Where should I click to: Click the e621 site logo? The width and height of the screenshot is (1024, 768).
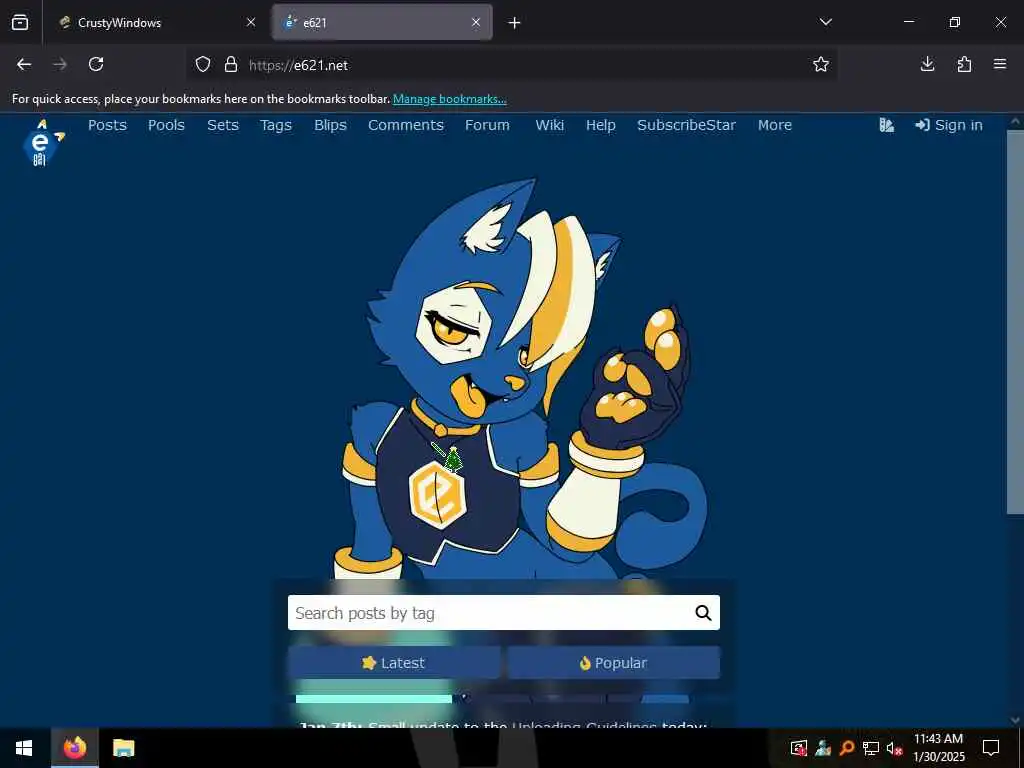42,142
